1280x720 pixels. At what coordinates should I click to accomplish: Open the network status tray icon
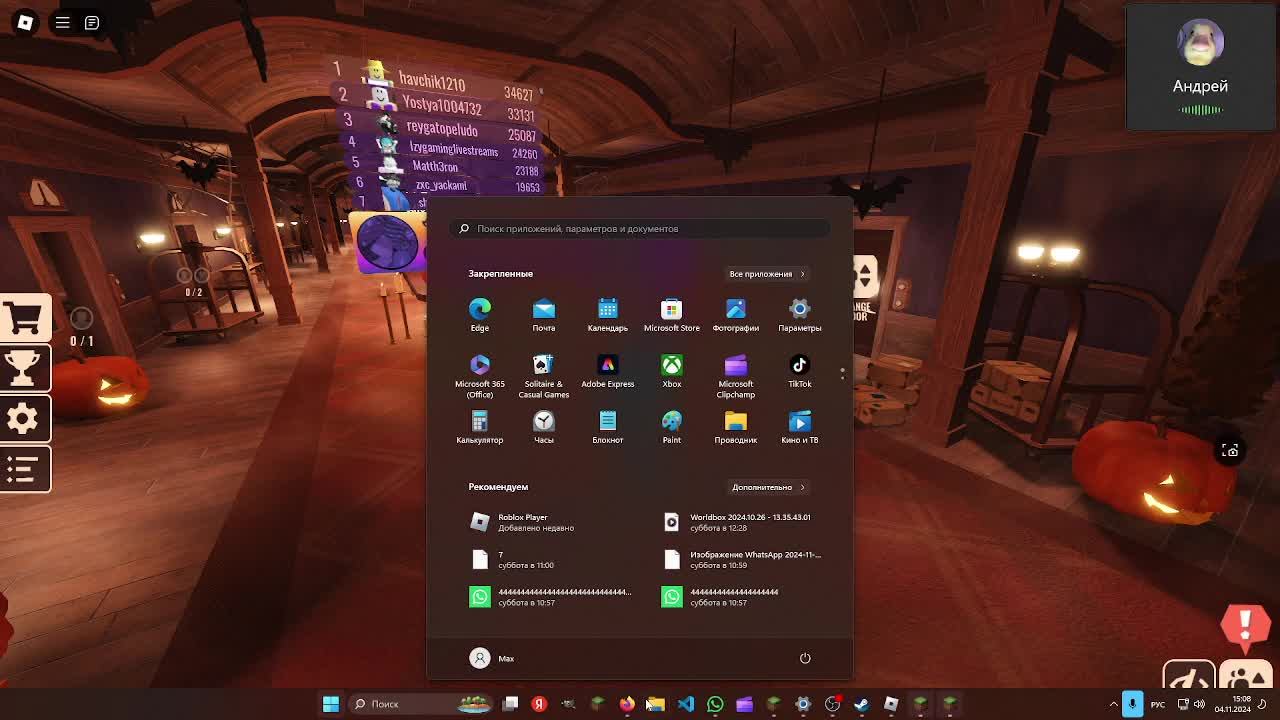(1184, 704)
